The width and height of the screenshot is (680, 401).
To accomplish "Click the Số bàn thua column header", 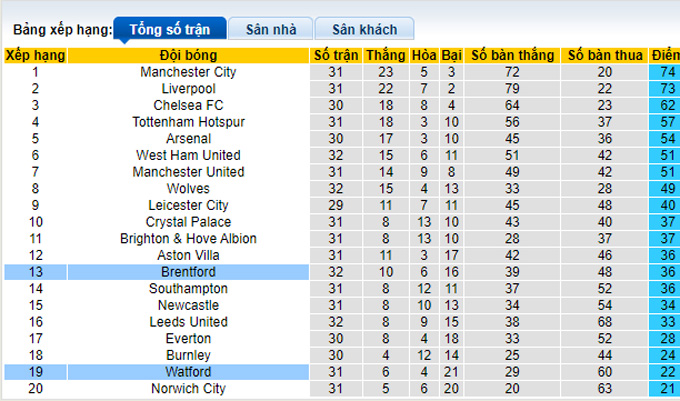I will tap(604, 55).
